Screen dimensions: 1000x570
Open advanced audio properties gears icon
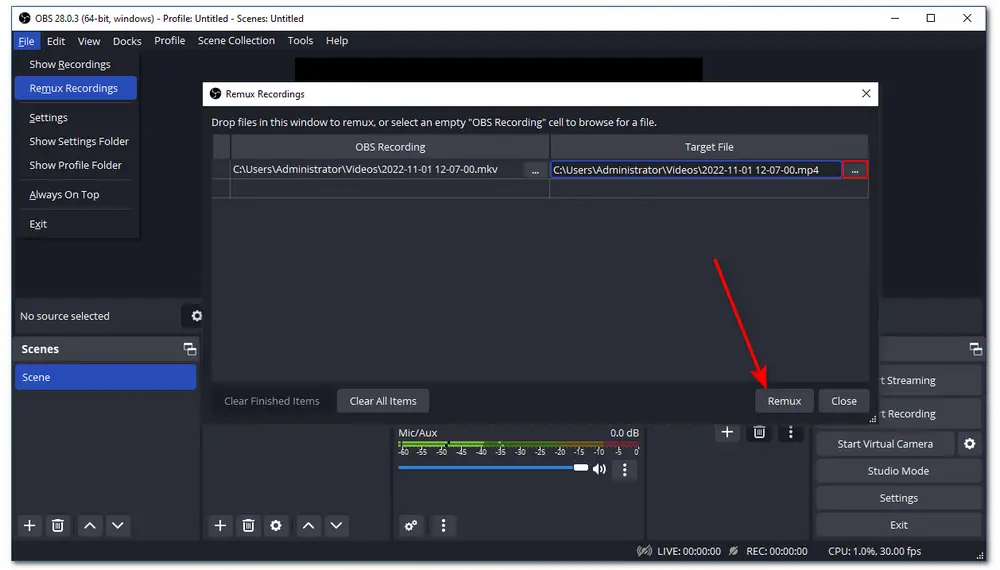pos(411,525)
